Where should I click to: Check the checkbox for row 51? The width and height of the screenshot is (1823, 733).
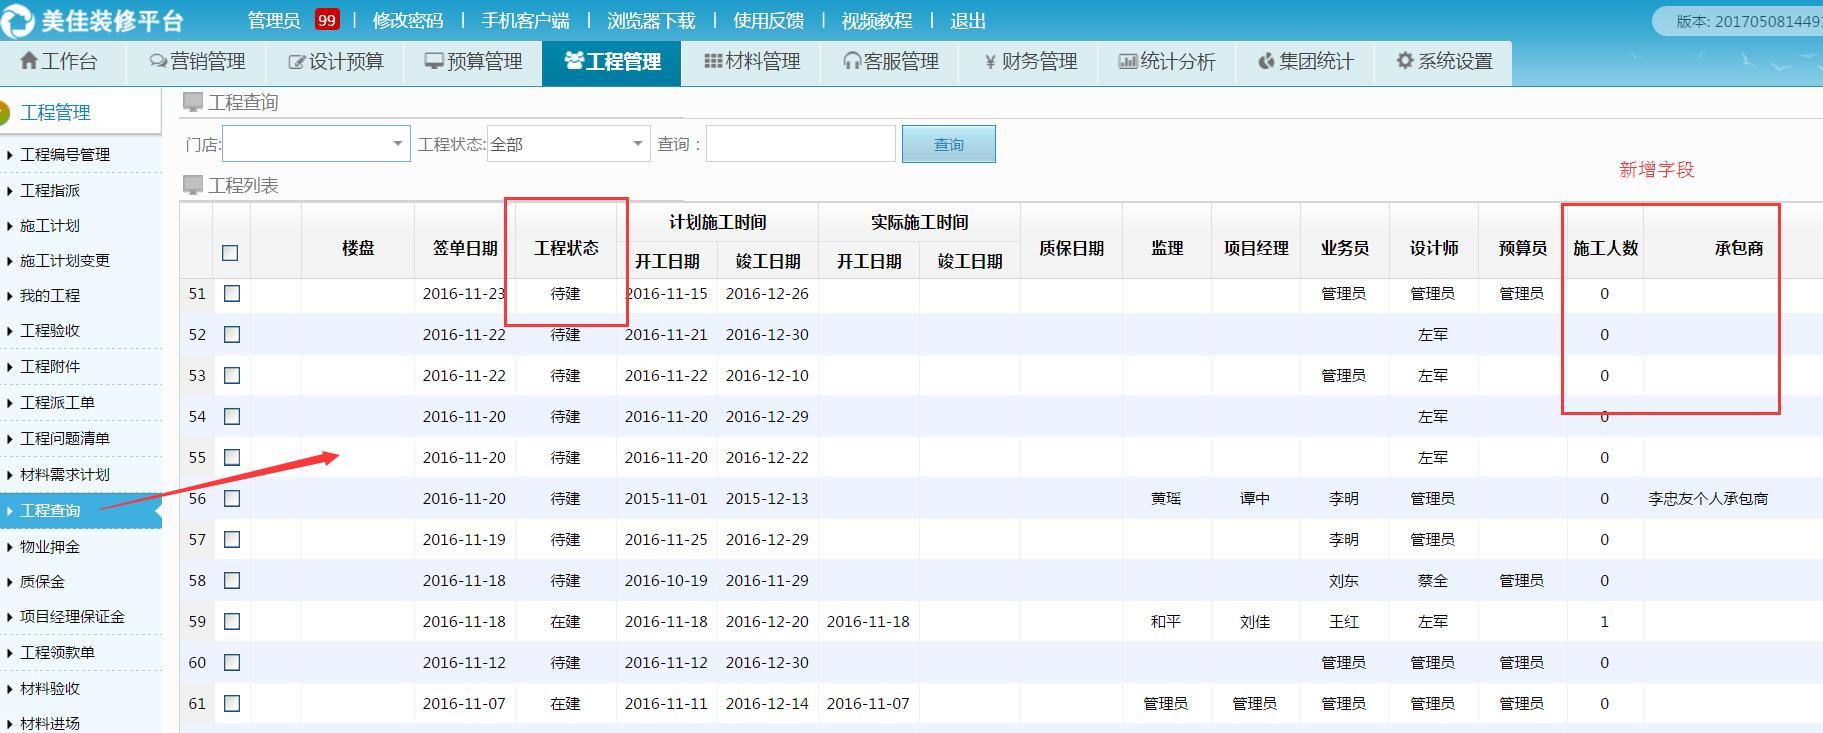point(232,293)
